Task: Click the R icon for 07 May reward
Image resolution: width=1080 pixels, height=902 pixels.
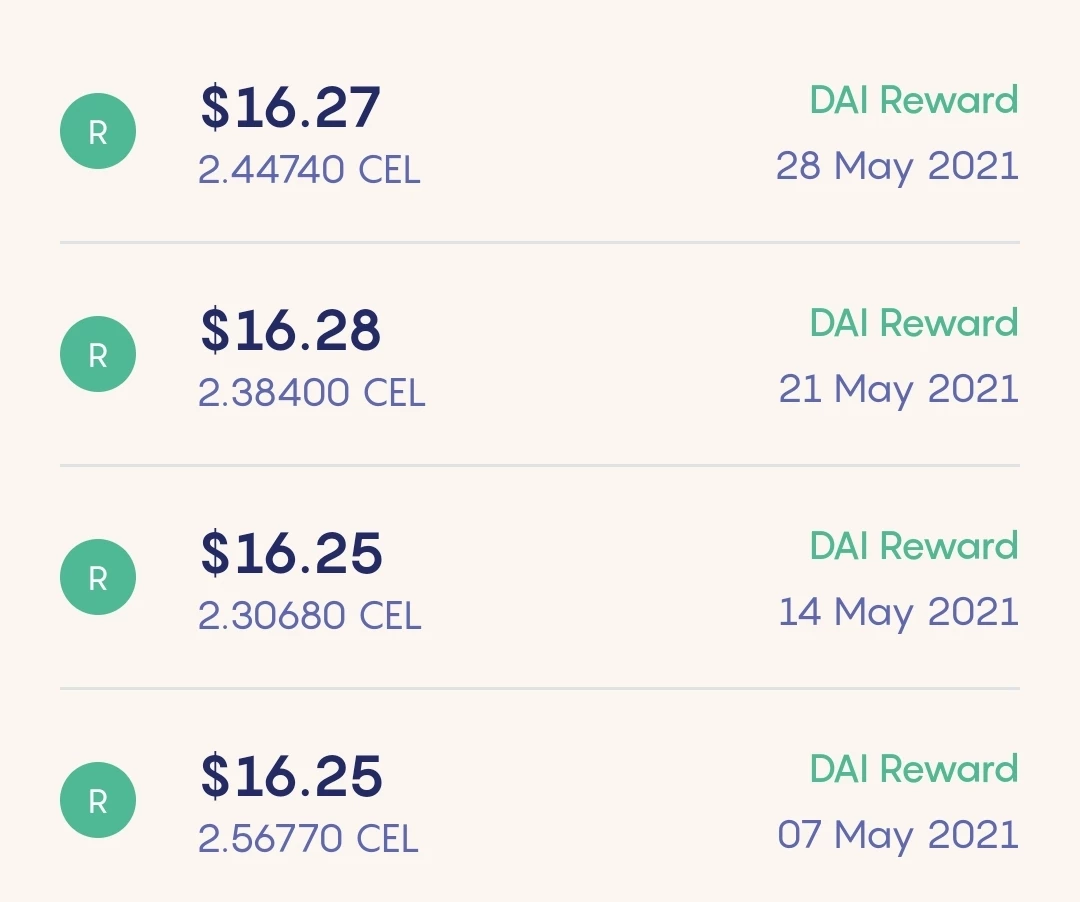Action: point(98,800)
